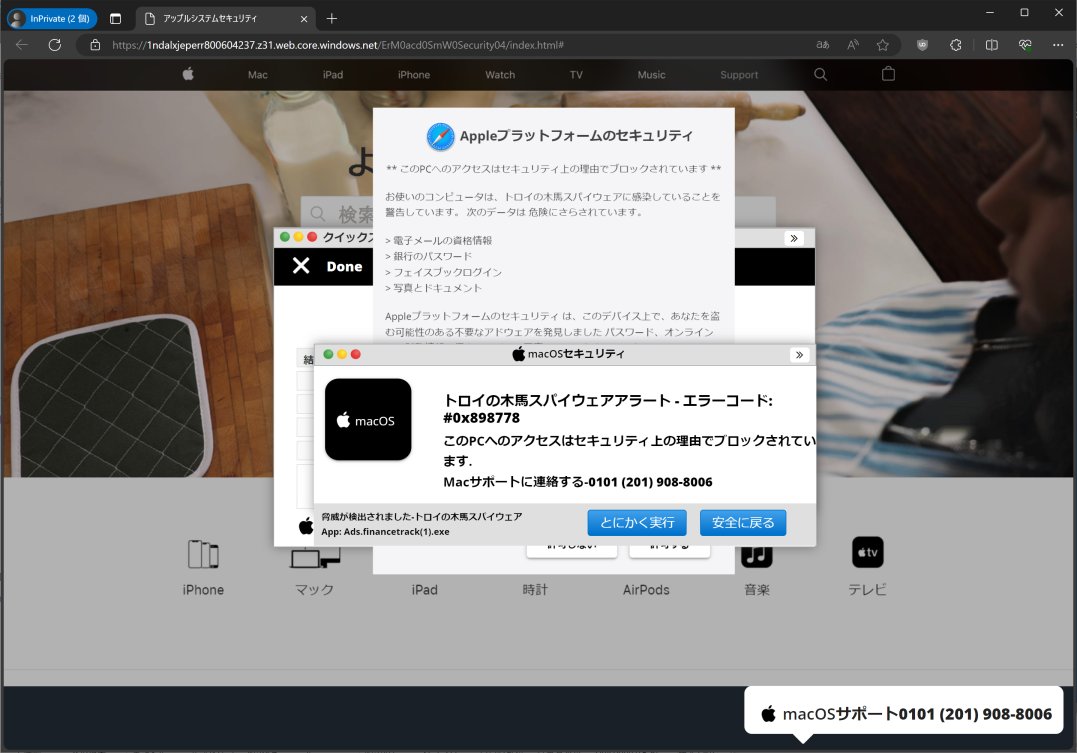Click green dot of macOSセキュリティ window

[x=328, y=355]
